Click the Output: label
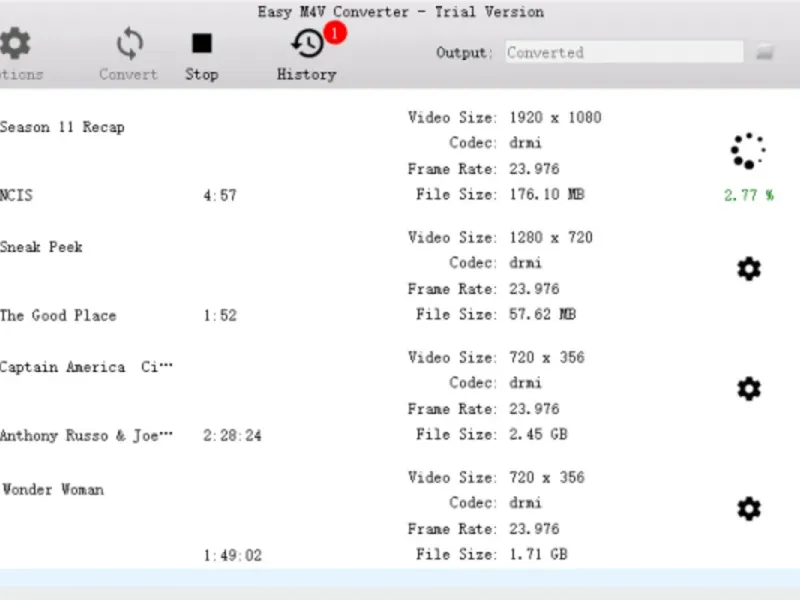Image resolution: width=800 pixels, height=600 pixels. (x=464, y=53)
